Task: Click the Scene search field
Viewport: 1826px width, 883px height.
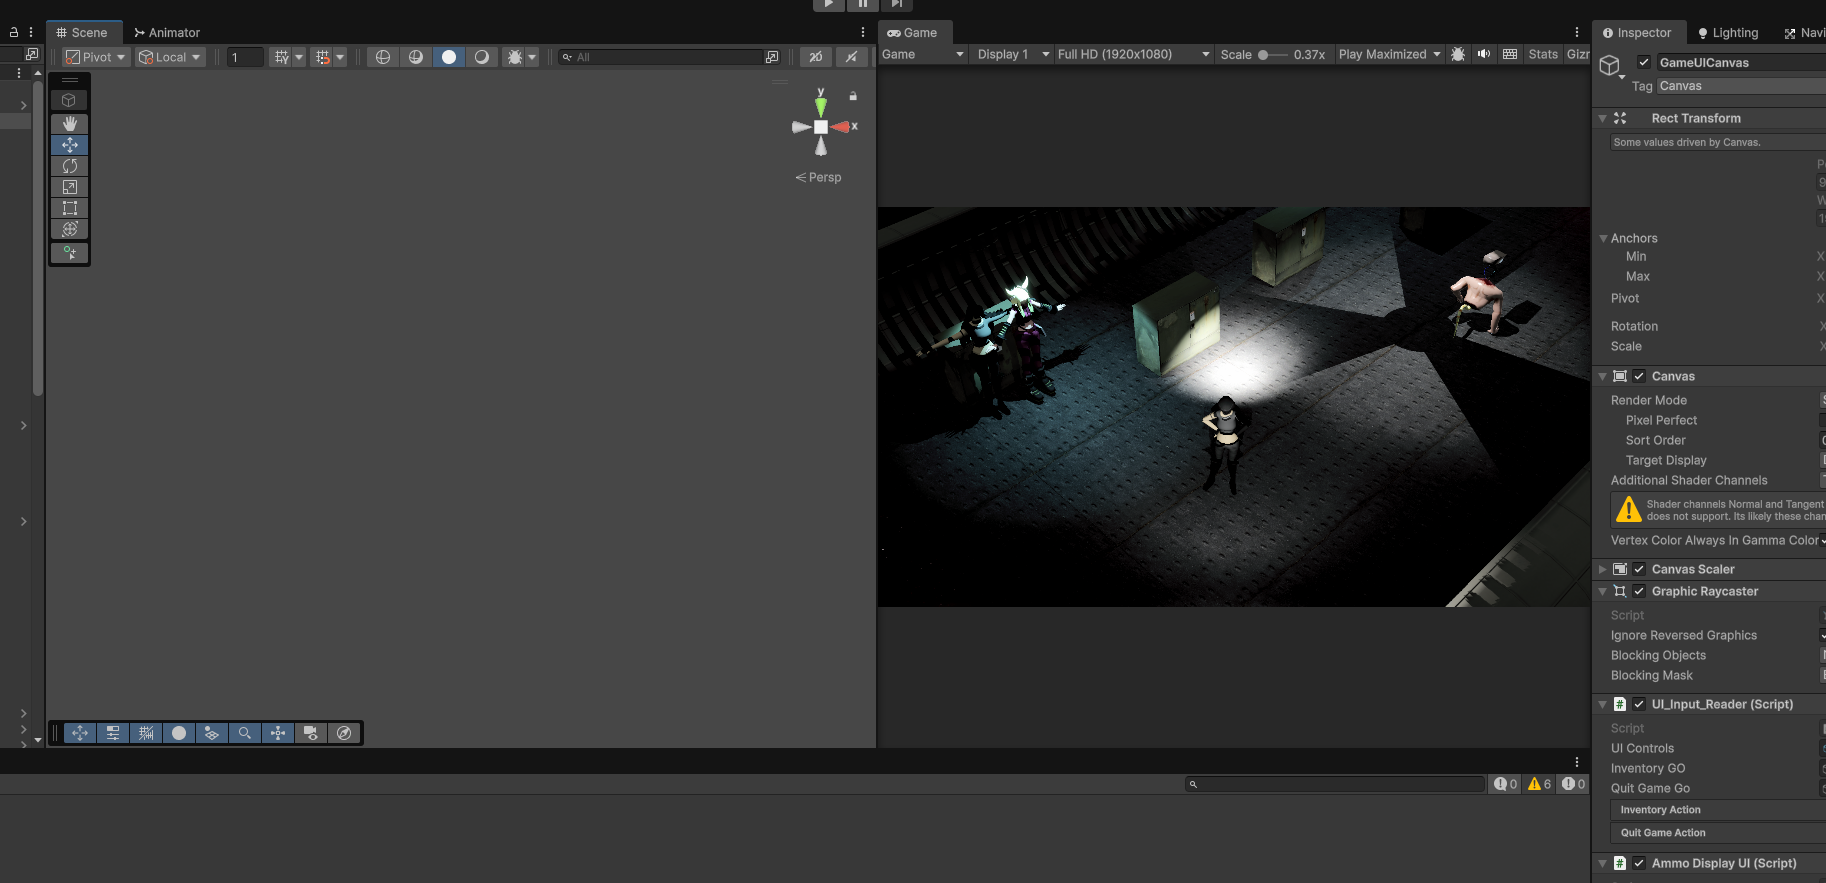Action: pyautogui.click(x=661, y=57)
